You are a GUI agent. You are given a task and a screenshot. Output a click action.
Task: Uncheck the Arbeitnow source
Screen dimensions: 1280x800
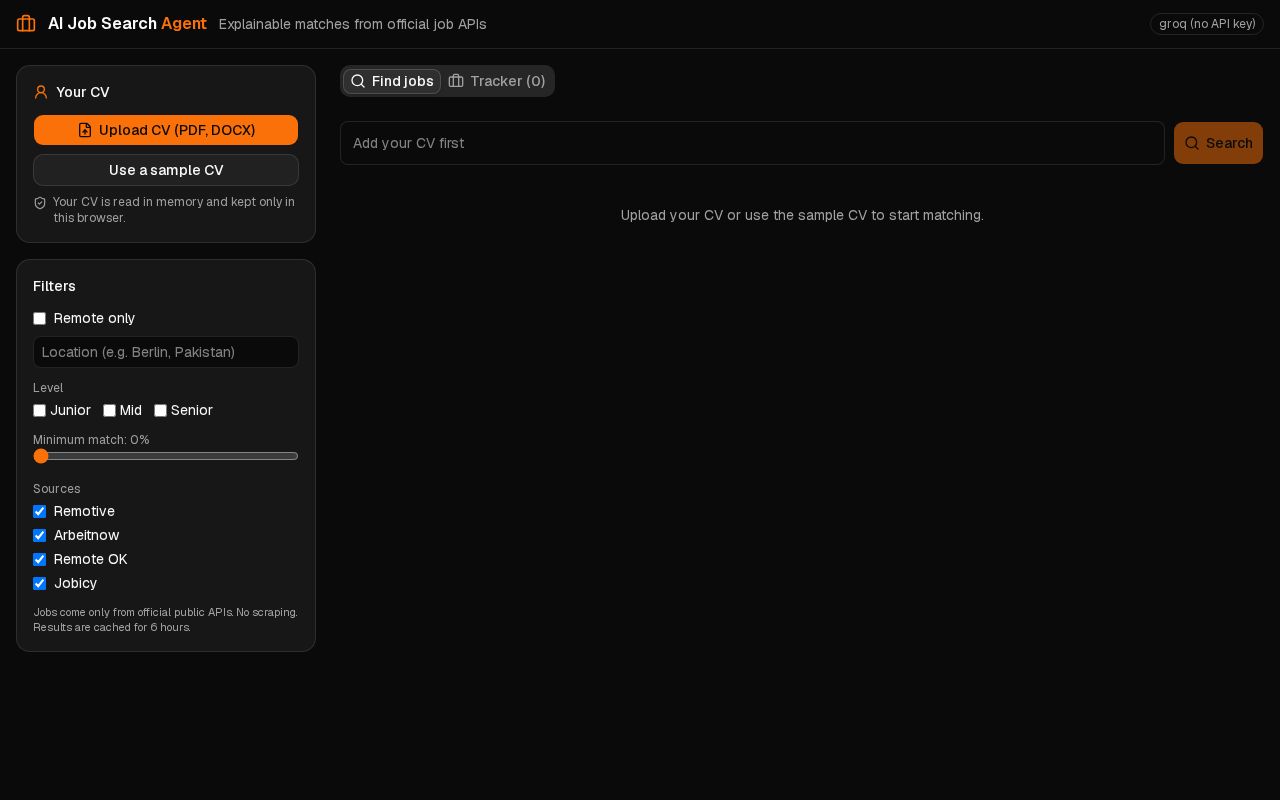click(x=40, y=536)
